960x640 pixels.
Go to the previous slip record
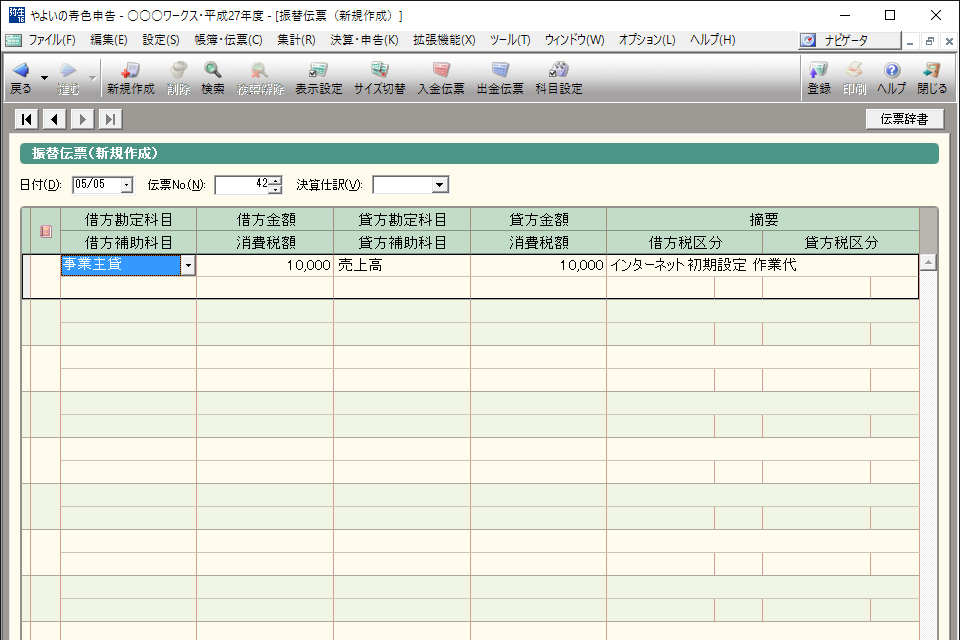click(x=54, y=119)
